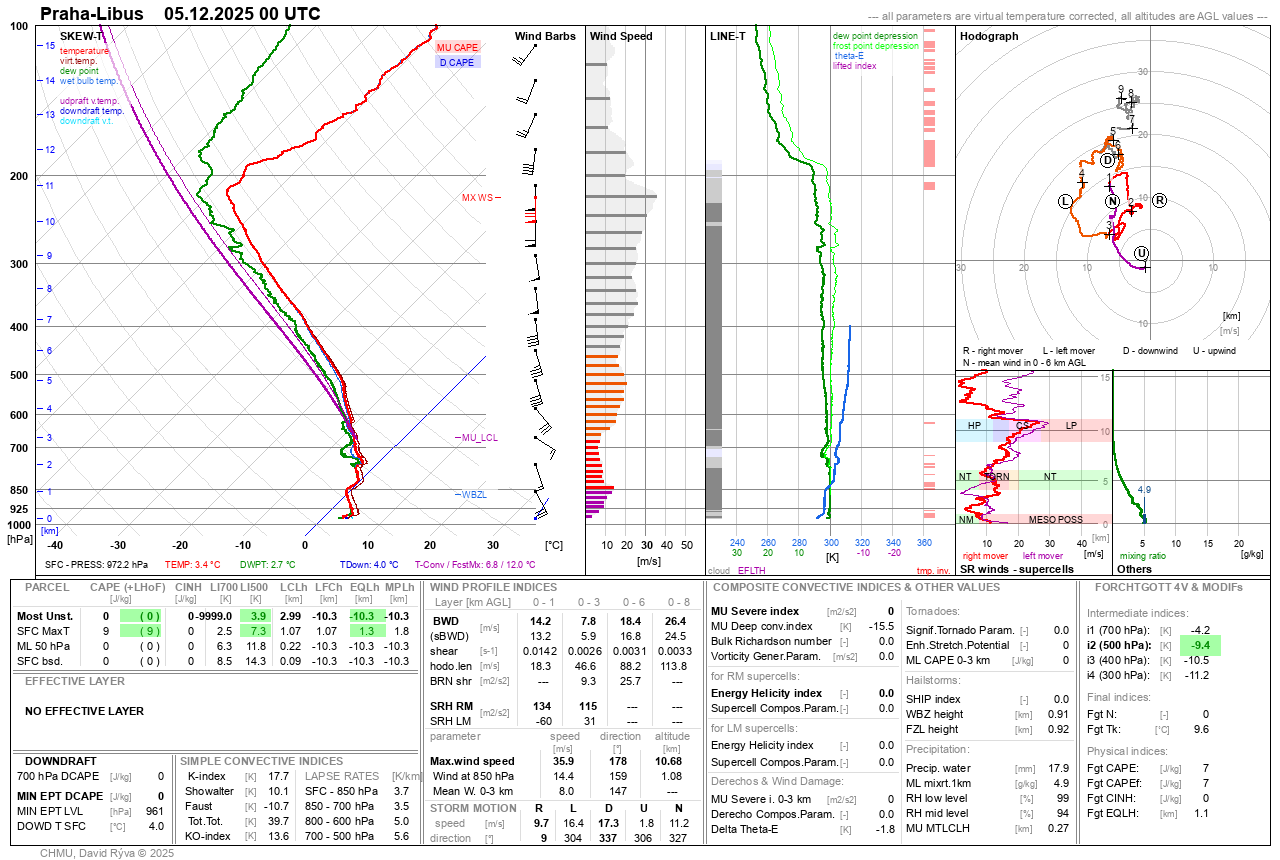Click the CHMU David Rýva copyright text

107,853
